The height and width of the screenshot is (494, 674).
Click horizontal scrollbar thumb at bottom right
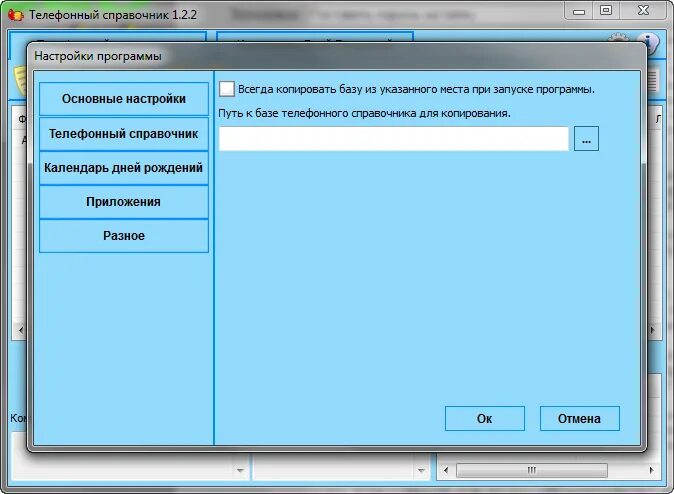click(x=532, y=470)
